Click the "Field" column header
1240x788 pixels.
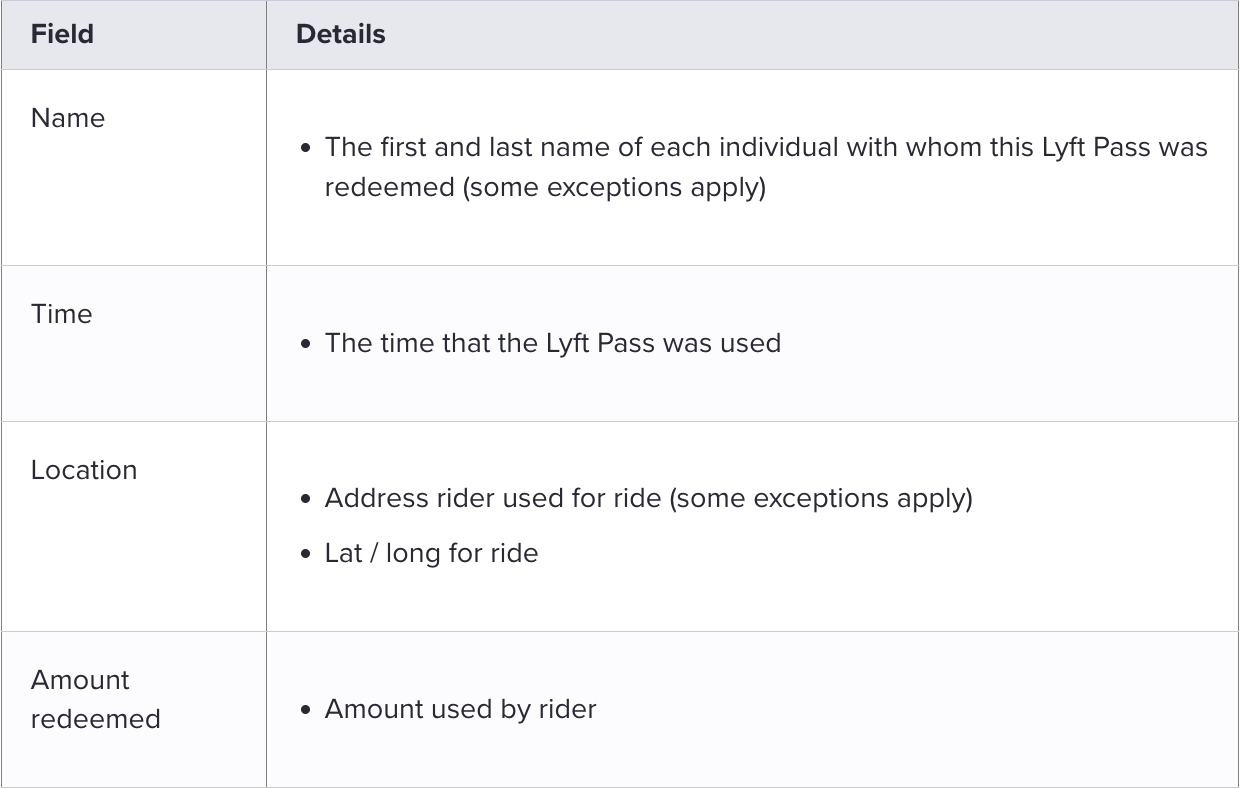click(x=62, y=34)
